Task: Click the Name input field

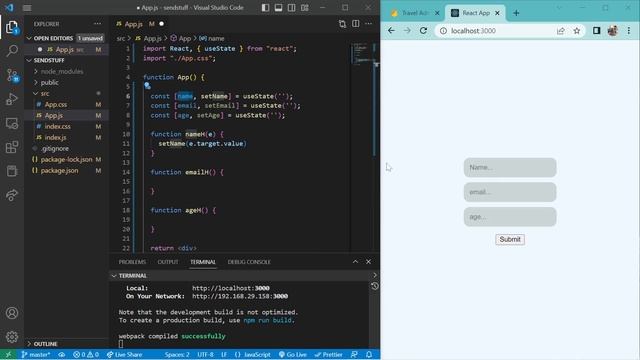Action: 510,167
